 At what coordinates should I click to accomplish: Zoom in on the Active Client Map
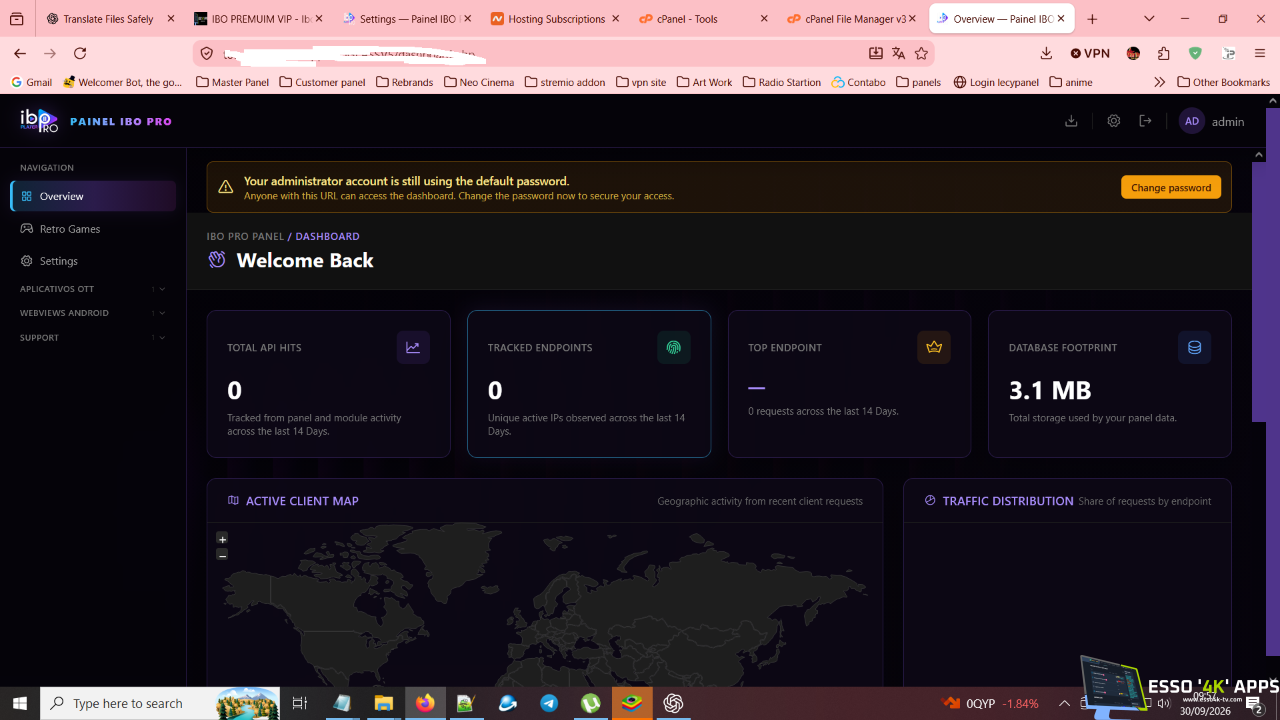point(222,538)
